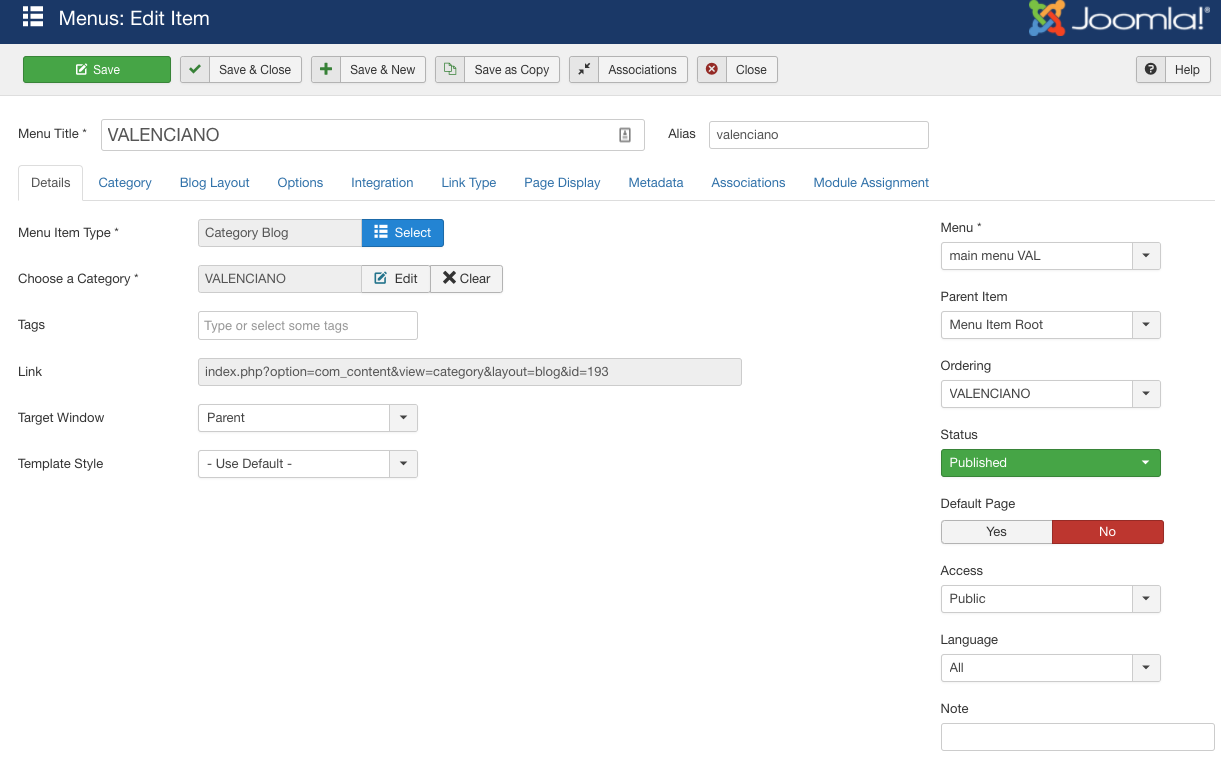
Task: Click the plus icon for Save & New
Action: coord(326,69)
